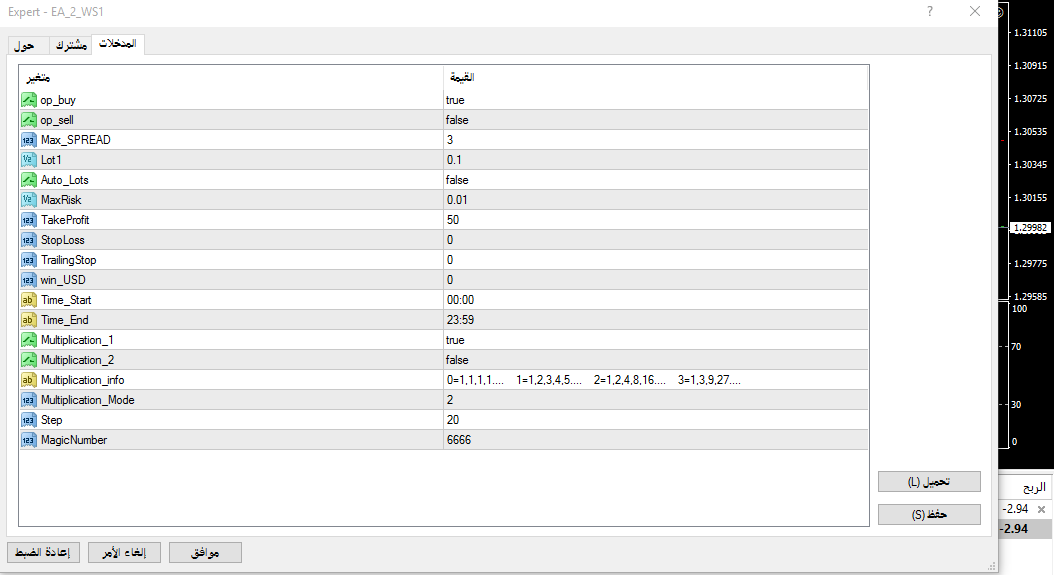
Task: Click the Auto_Lots boolean icon
Action: point(29,180)
